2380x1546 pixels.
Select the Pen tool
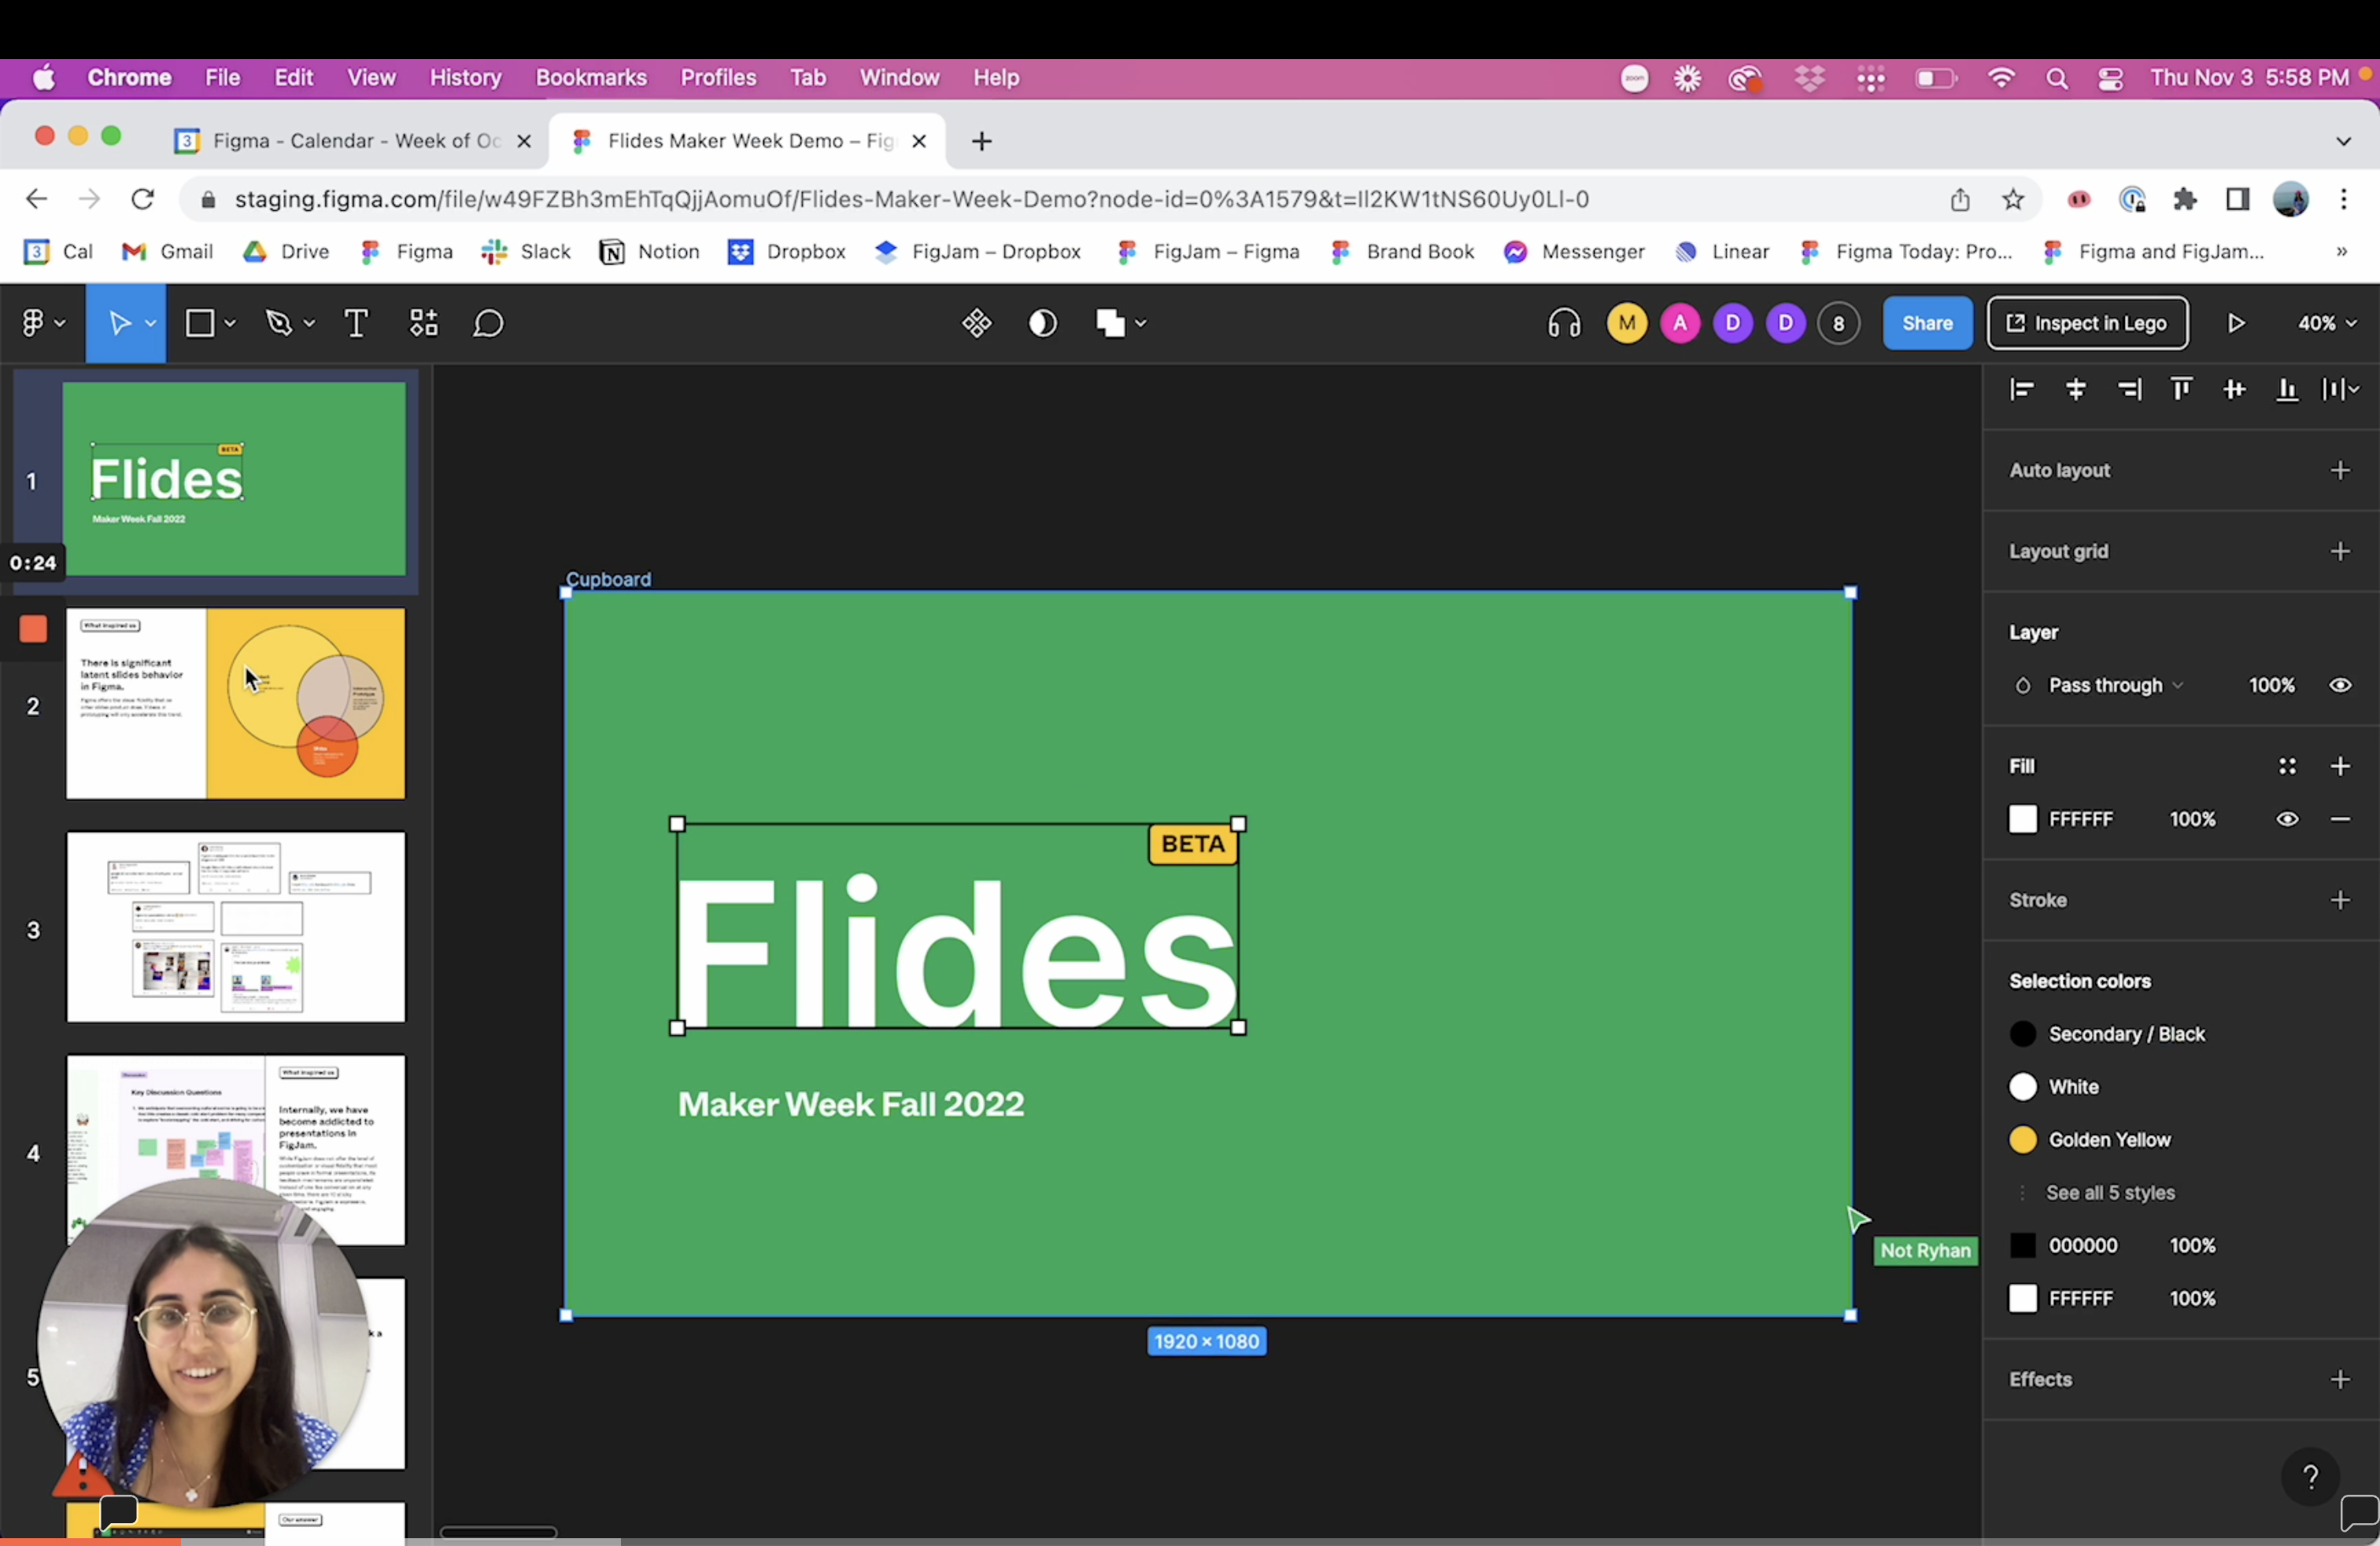click(279, 323)
